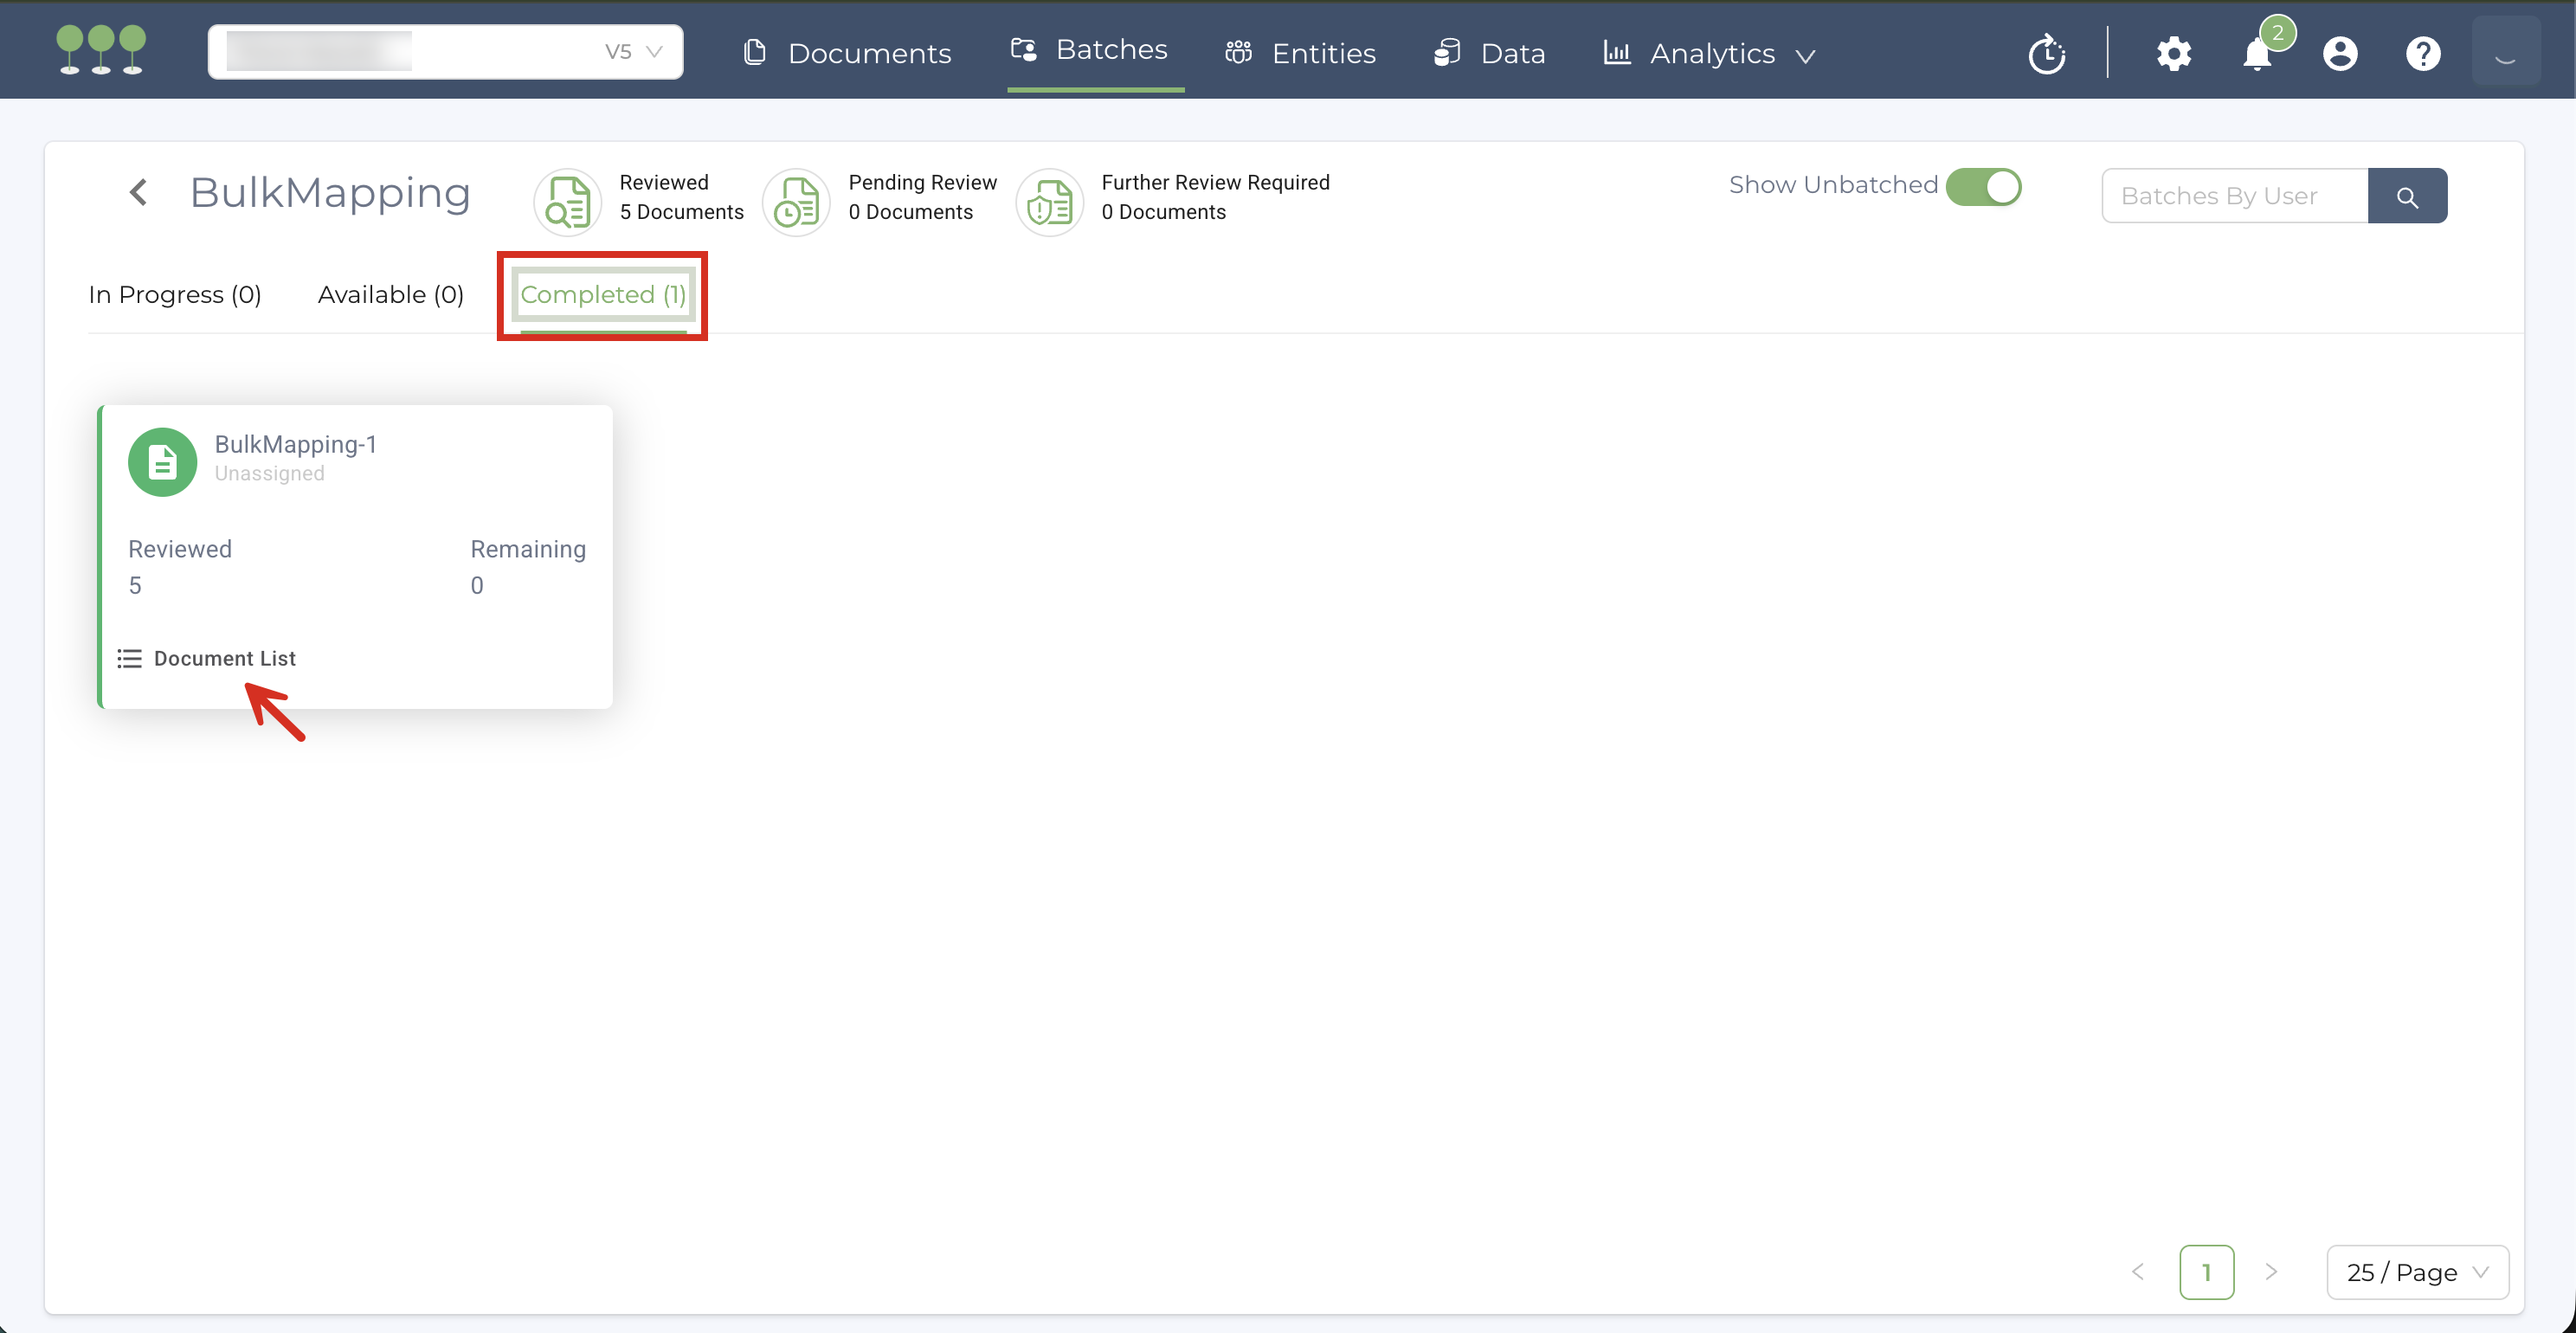This screenshot has width=2576, height=1333.
Task: Switch to the Available tab
Action: (x=390, y=295)
